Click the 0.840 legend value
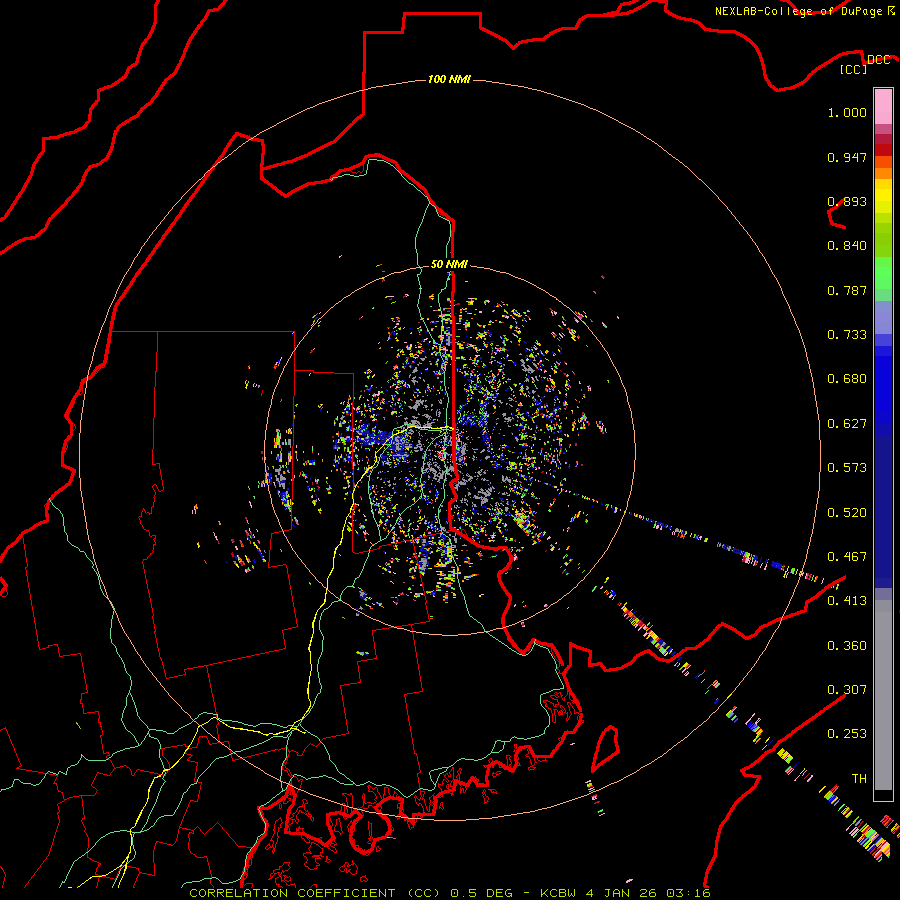 pyautogui.click(x=847, y=246)
